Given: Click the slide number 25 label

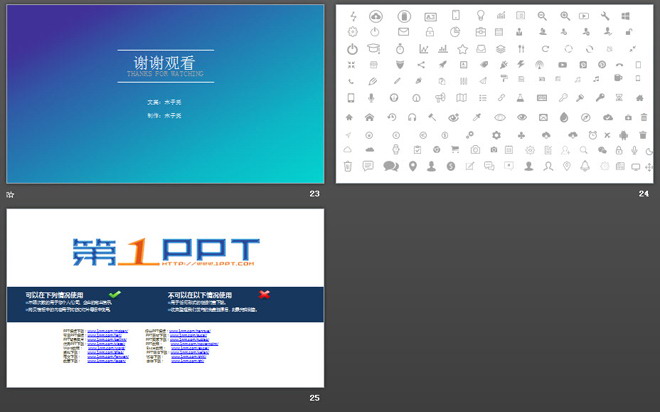Looking at the screenshot, I should tap(314, 398).
